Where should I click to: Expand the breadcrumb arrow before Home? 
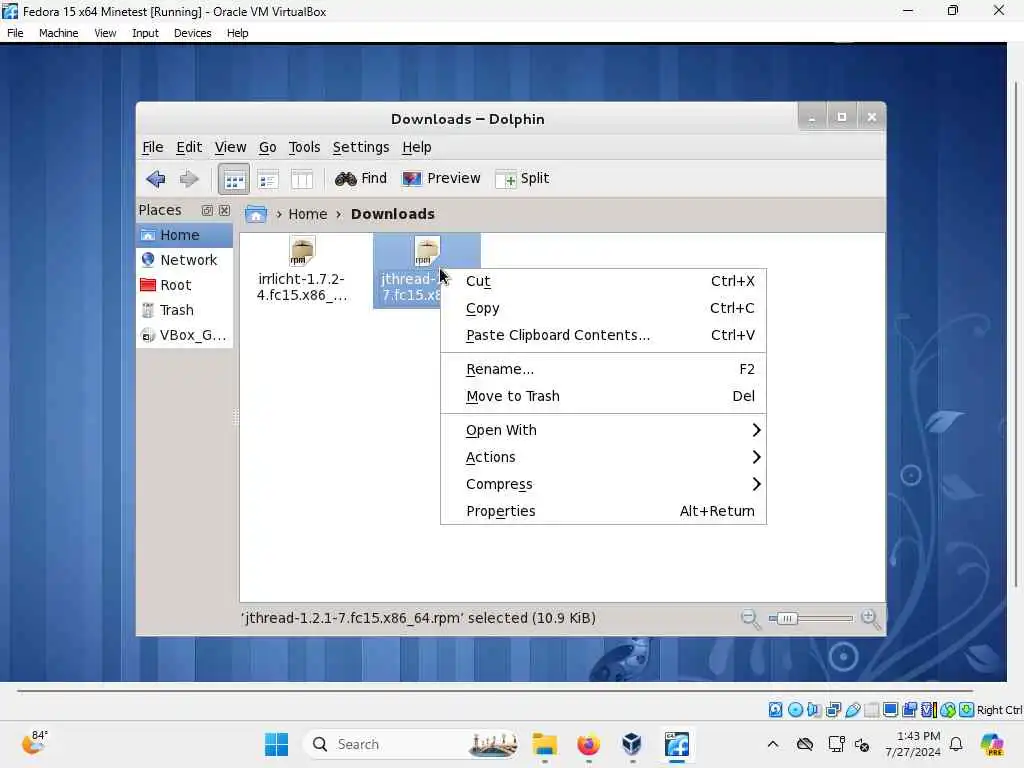(x=279, y=214)
